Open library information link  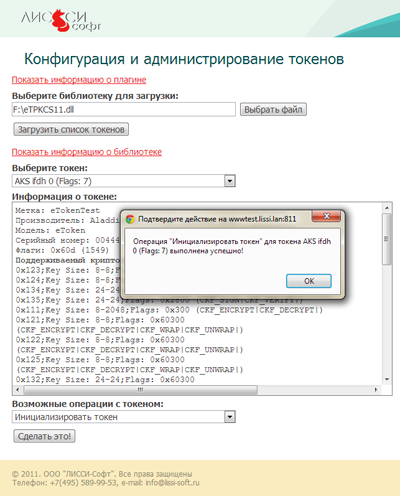[87, 152]
